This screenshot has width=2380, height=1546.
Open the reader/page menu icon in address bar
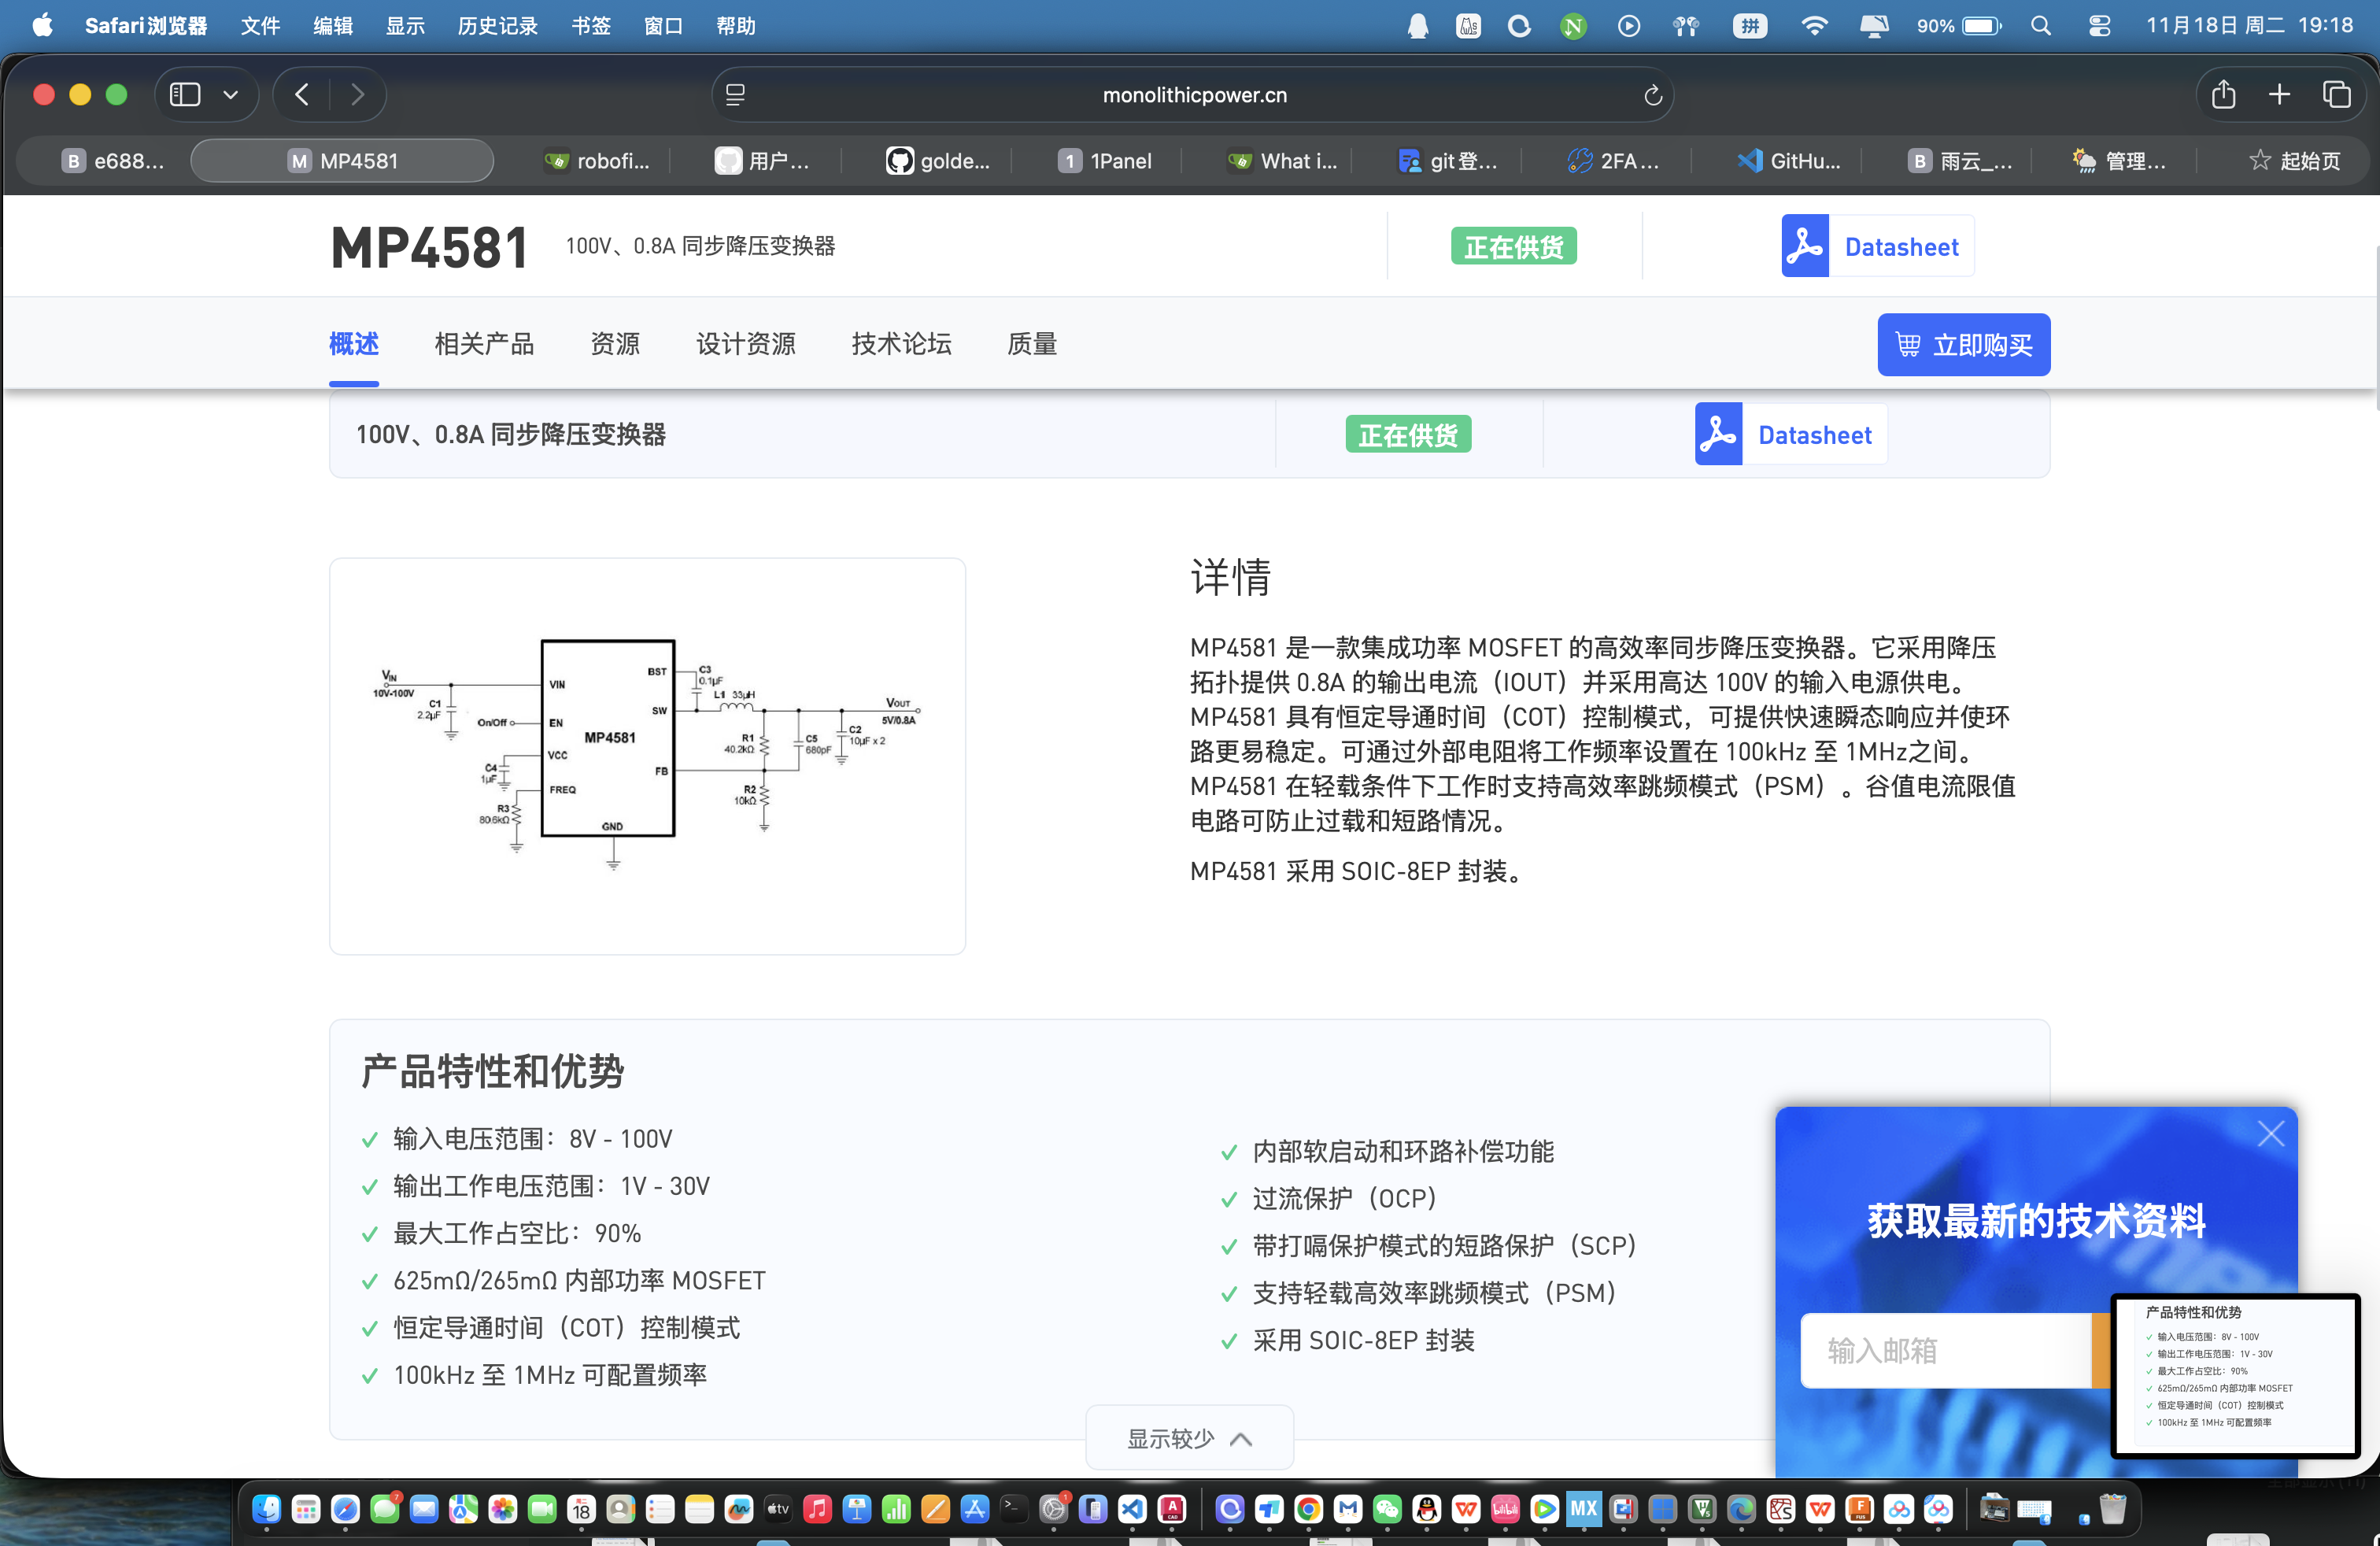[x=736, y=95]
